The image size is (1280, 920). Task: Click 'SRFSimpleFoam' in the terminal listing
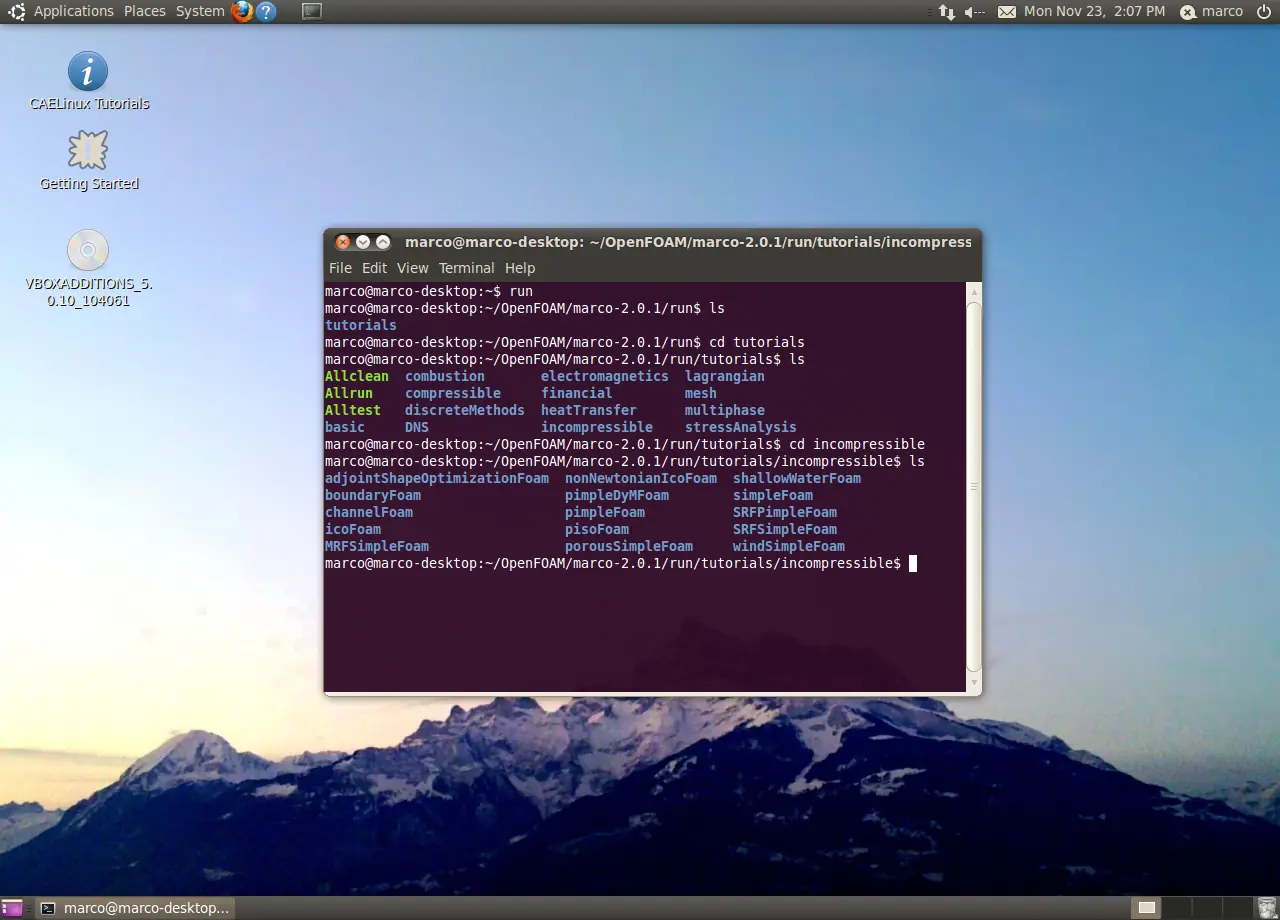click(785, 530)
